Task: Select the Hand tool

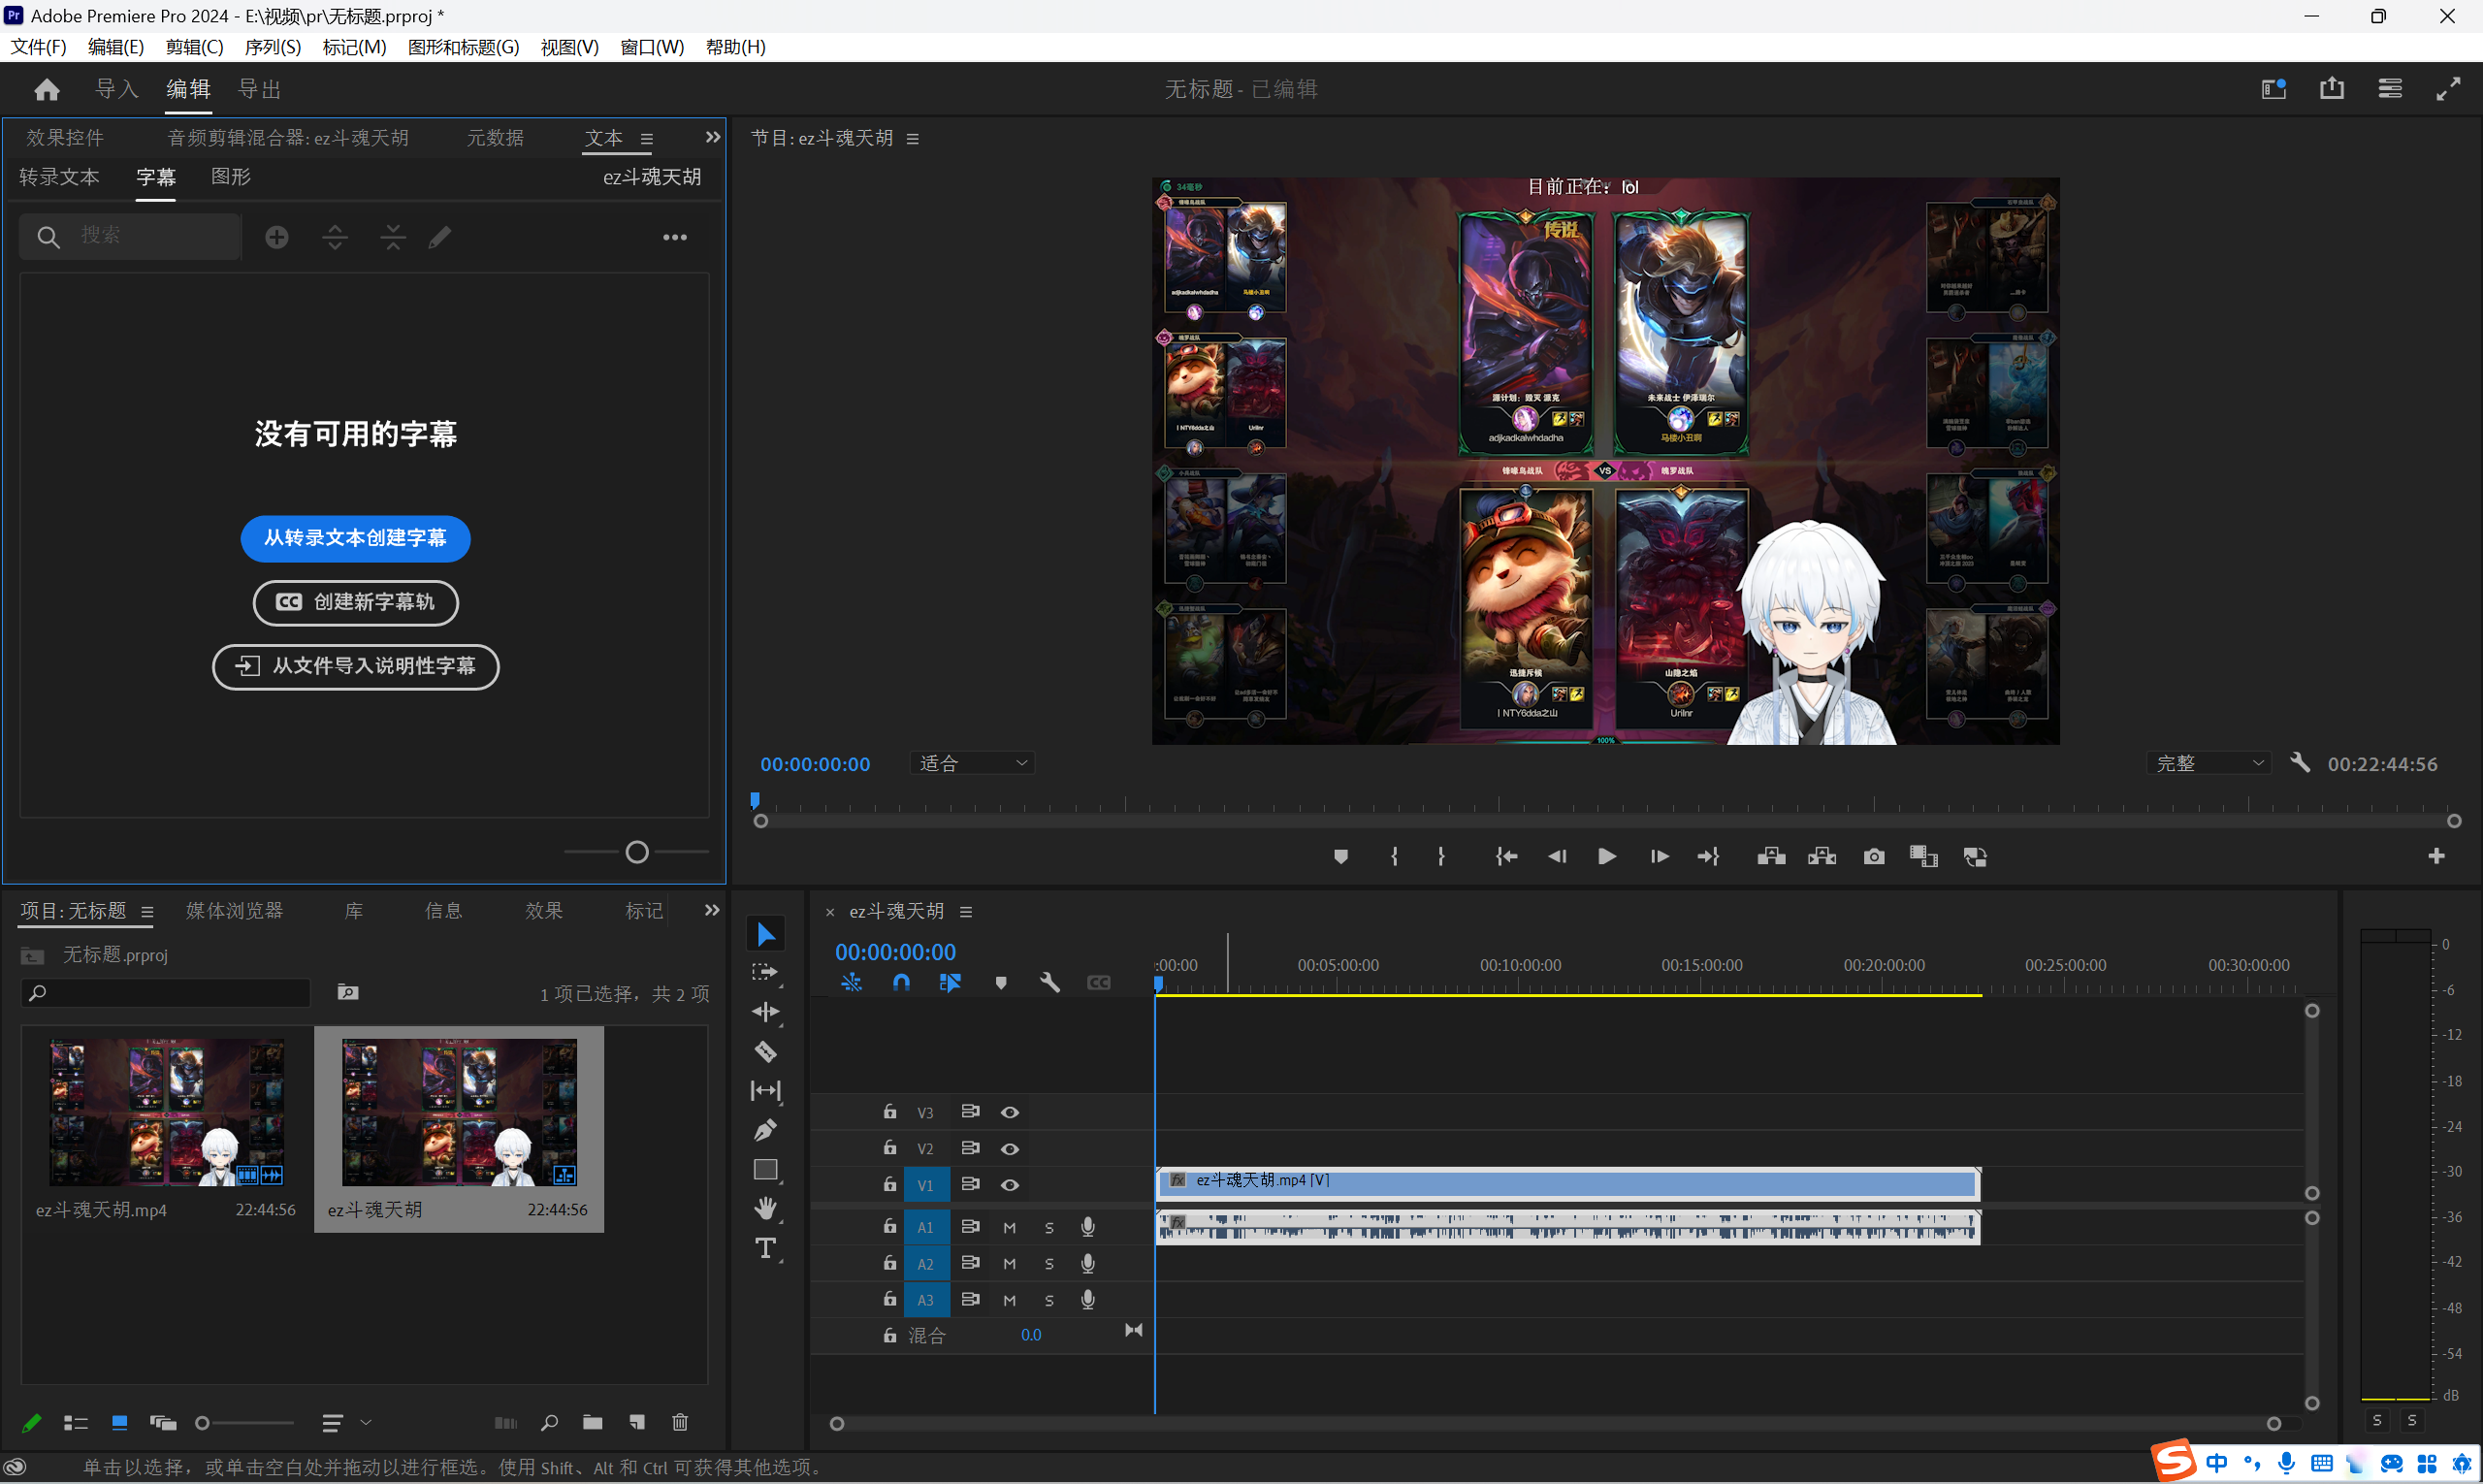Action: [765, 1208]
